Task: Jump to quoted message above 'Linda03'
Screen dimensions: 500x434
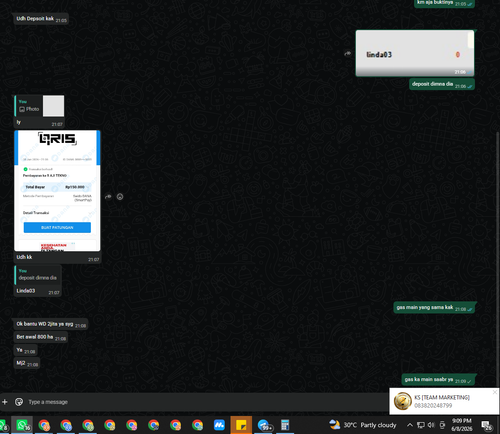Action: pyautogui.click(x=38, y=275)
